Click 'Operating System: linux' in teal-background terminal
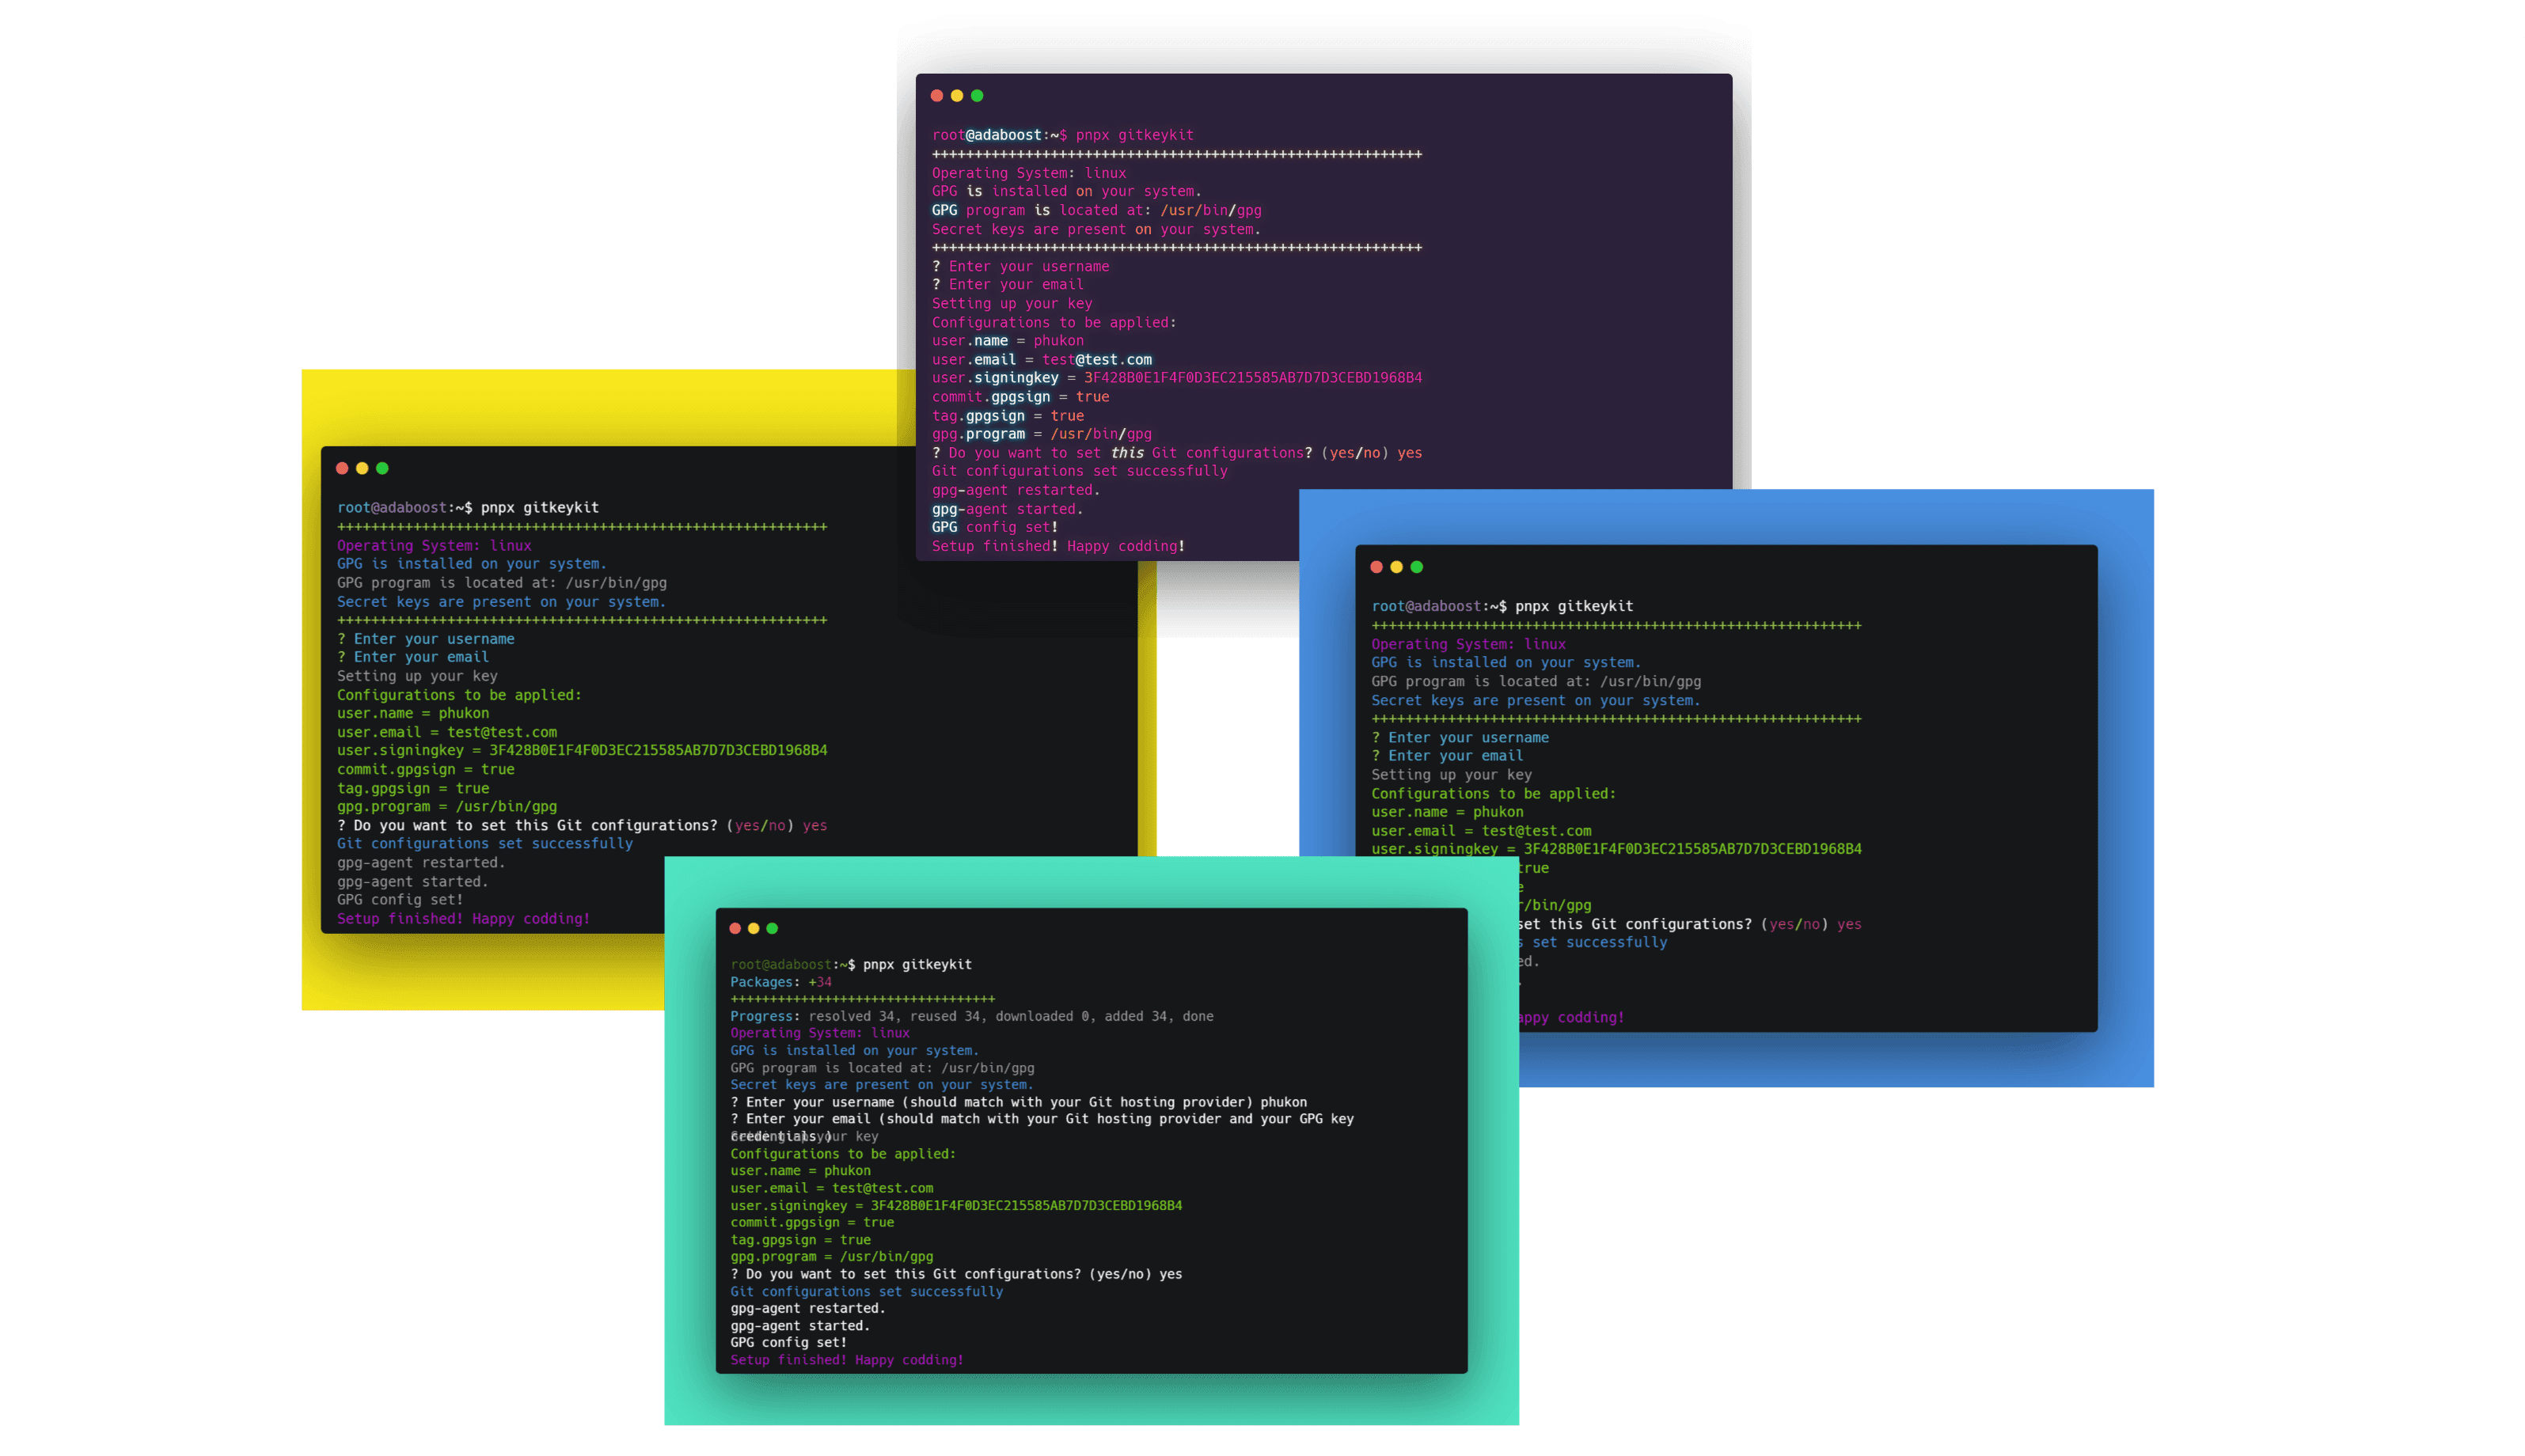 [820, 1033]
